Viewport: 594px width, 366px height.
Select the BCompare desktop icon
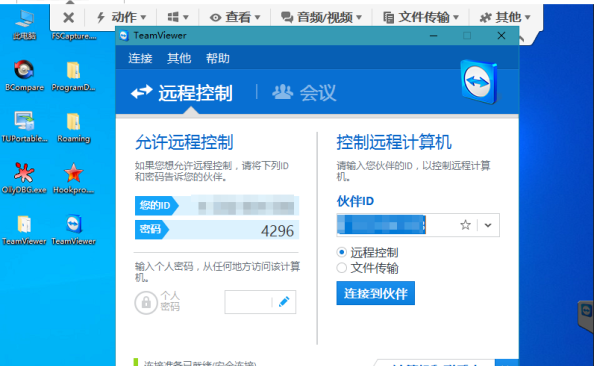tap(24, 76)
